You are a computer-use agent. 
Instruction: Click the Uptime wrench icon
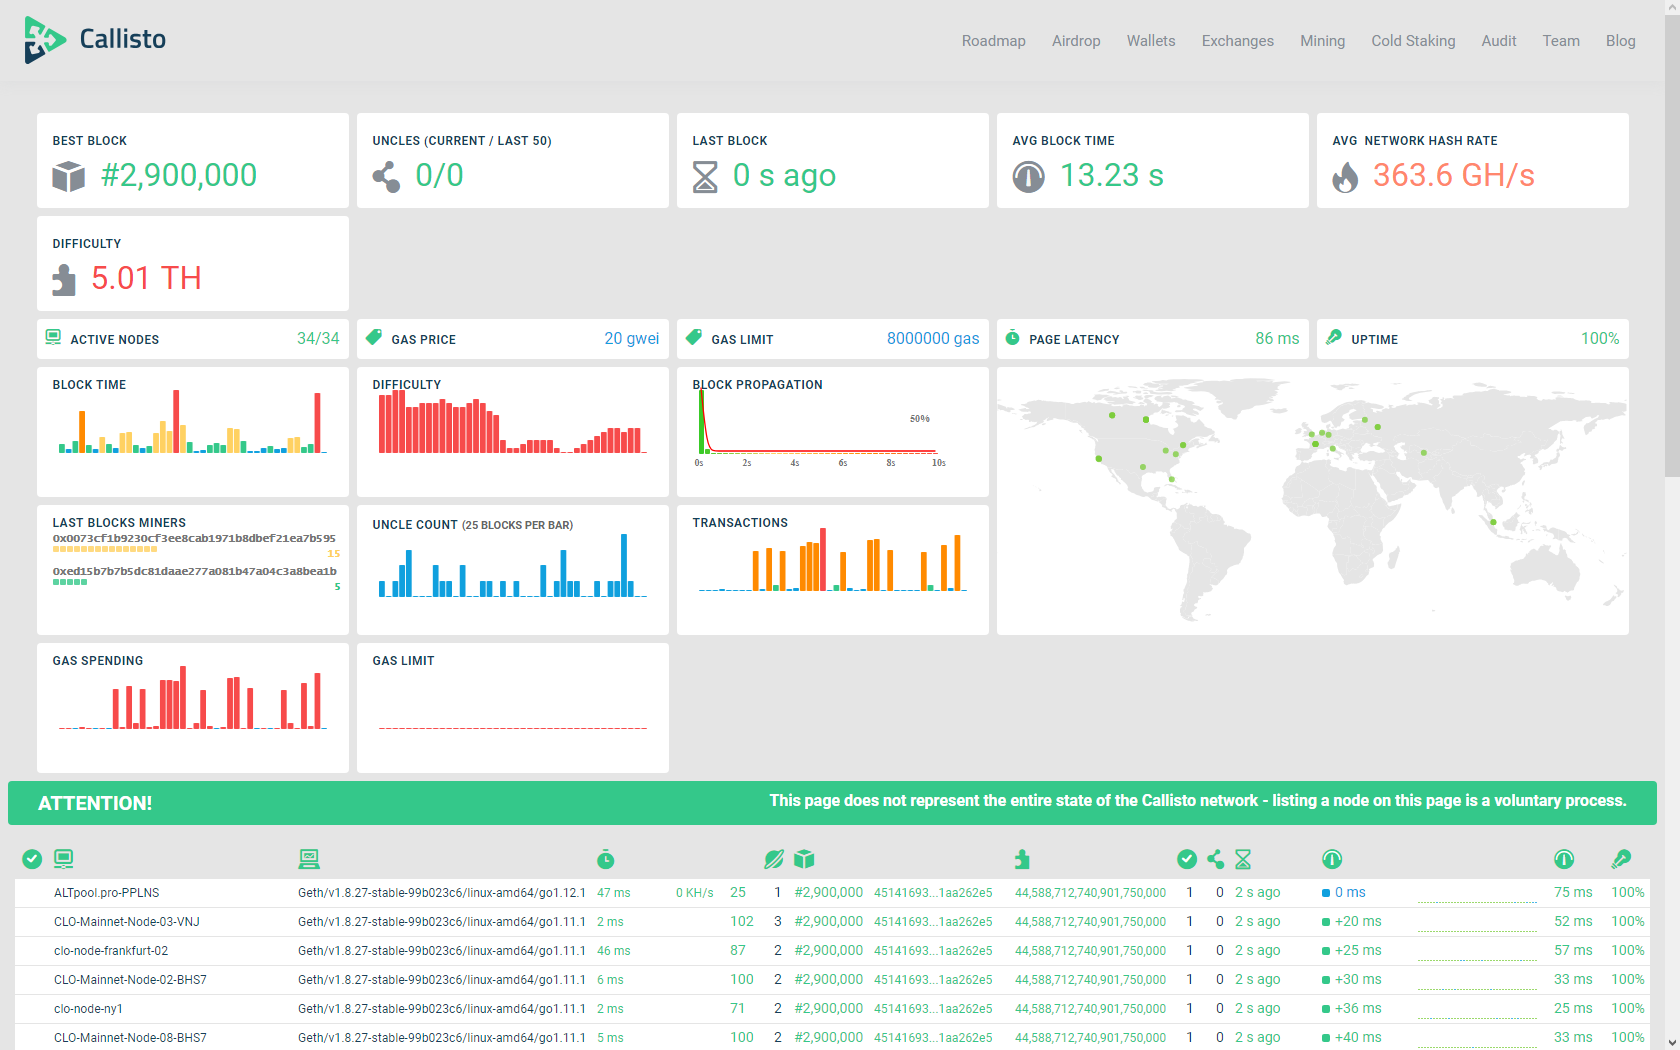click(x=1334, y=338)
